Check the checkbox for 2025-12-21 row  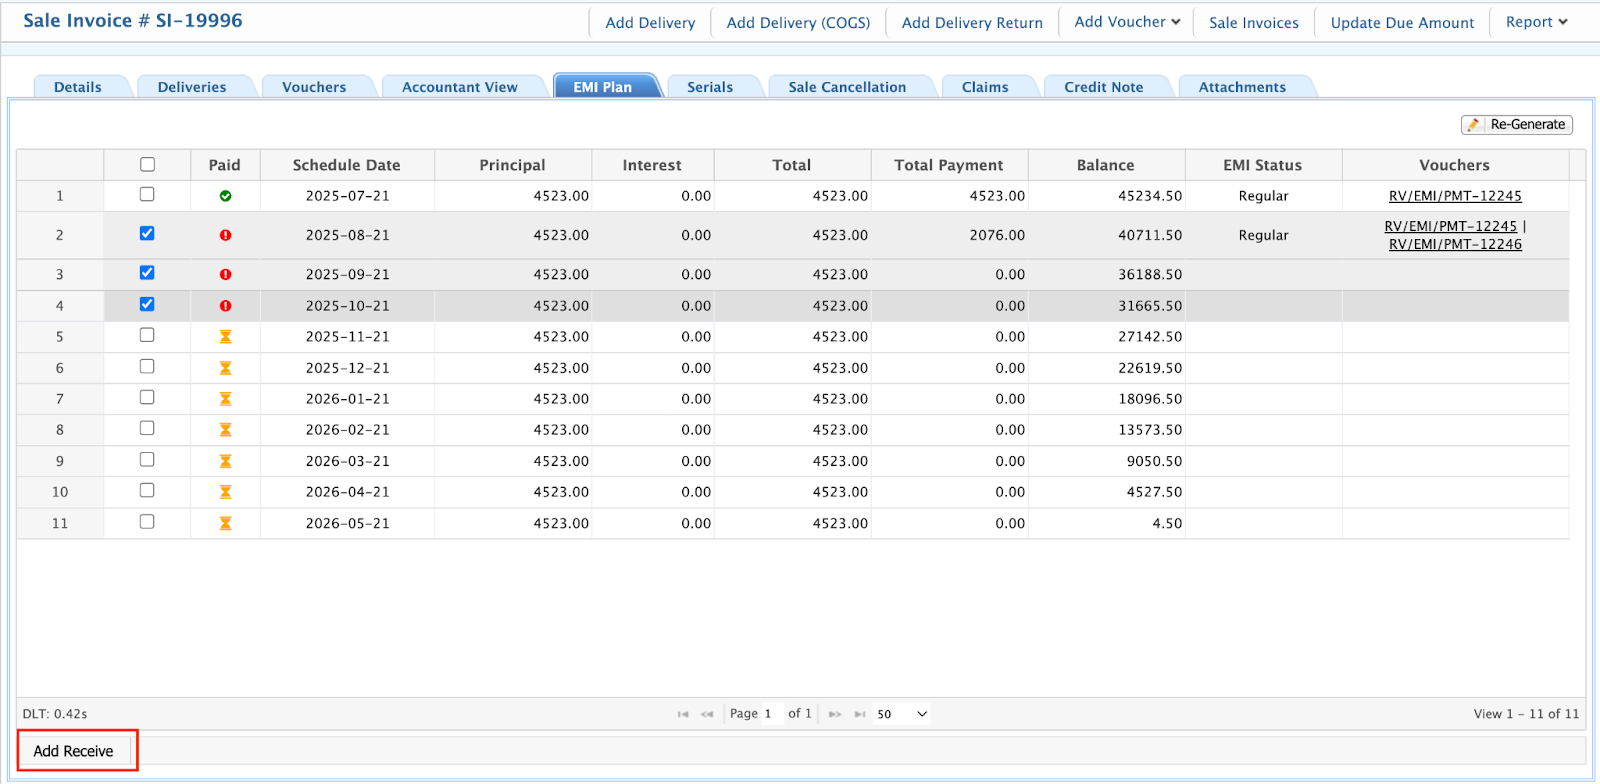[147, 366]
